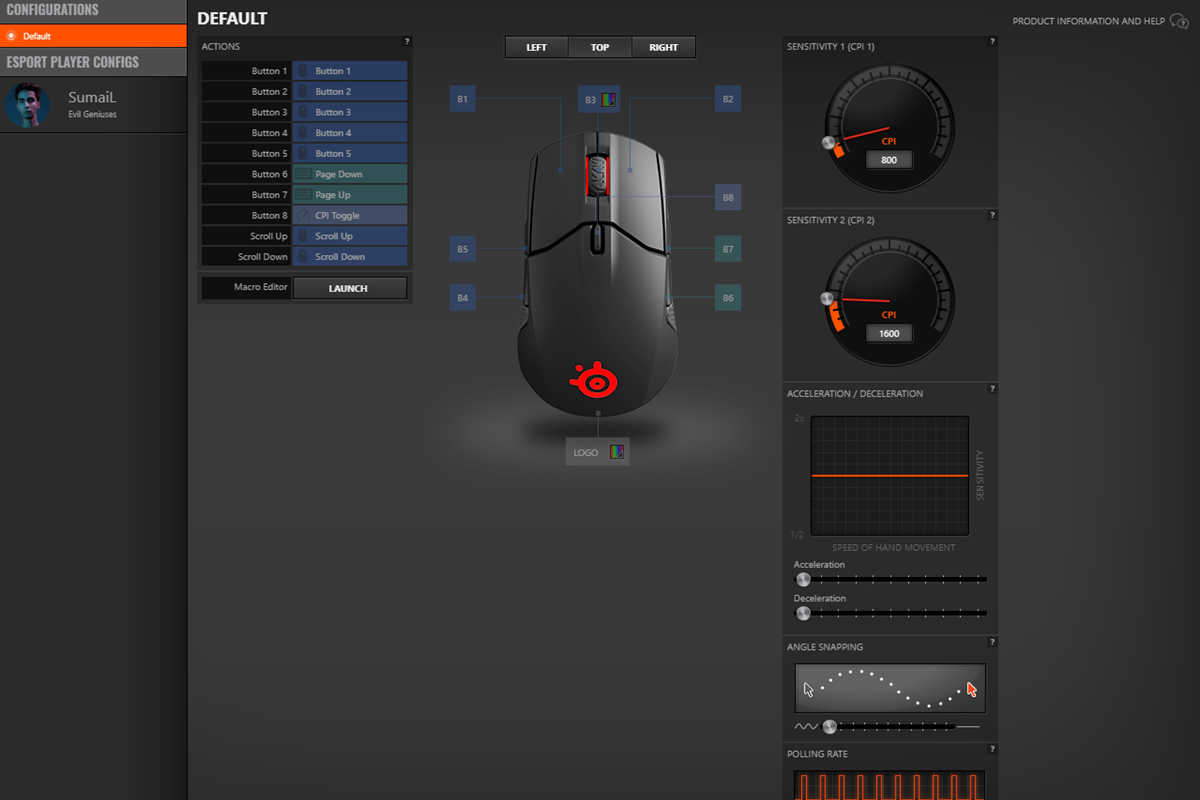The image size is (1200, 800).
Task: Click the Configurations section header
Action: [x=94, y=11]
